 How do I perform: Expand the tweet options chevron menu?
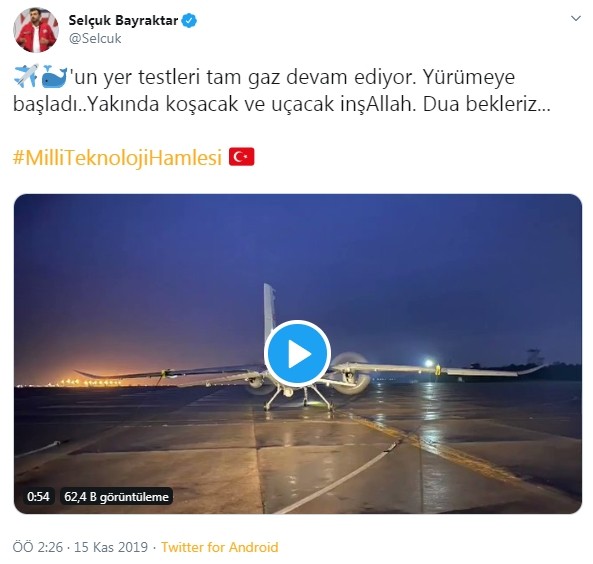(576, 18)
